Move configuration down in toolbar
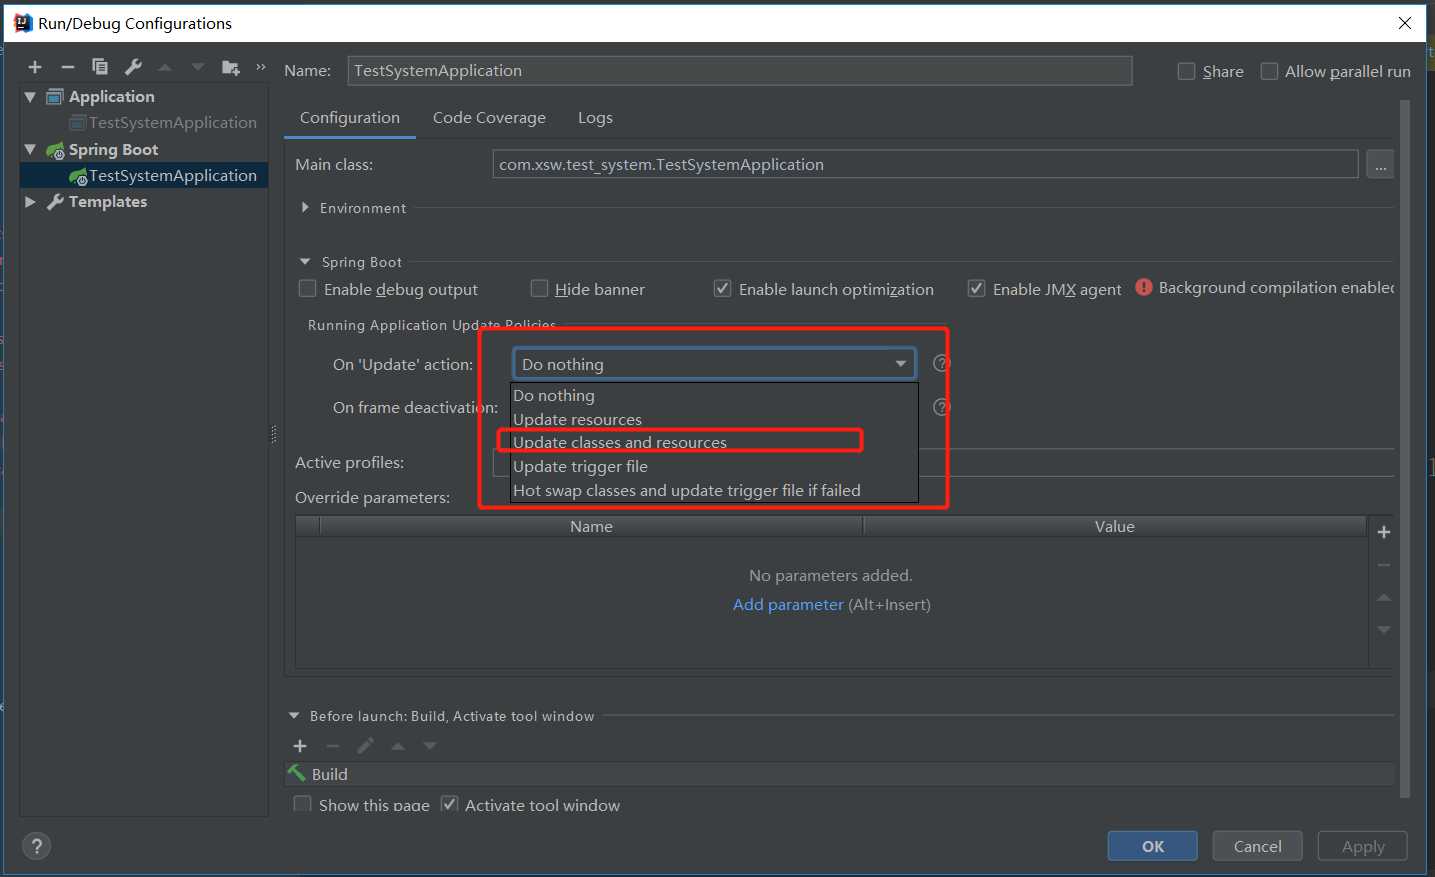The width and height of the screenshot is (1435, 877). (198, 67)
